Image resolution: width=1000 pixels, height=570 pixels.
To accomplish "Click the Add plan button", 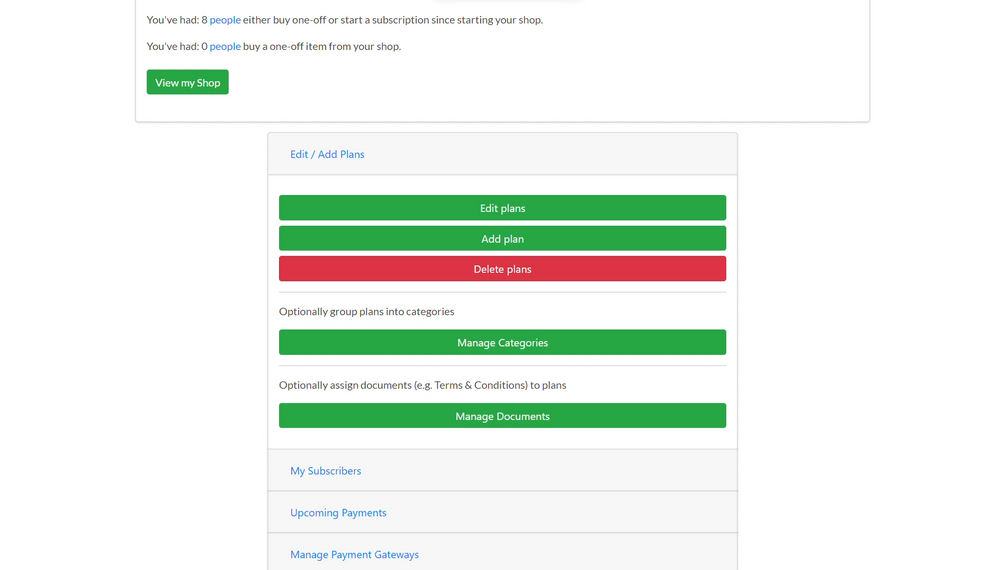I will pos(502,238).
